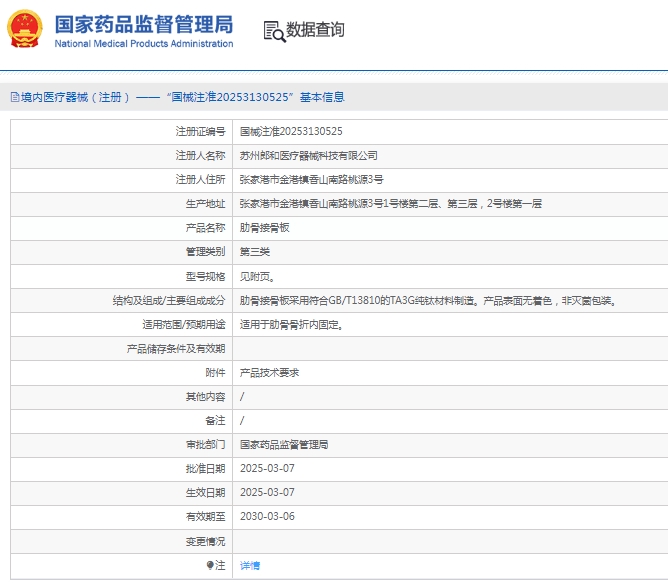Select approving department value 国家药品监督管理局

pyautogui.click(x=284, y=444)
